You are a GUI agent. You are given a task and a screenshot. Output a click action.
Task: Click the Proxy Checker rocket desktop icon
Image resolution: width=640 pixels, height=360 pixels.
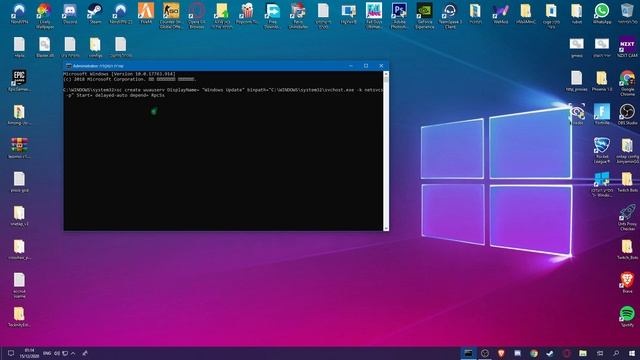pyautogui.click(x=627, y=218)
